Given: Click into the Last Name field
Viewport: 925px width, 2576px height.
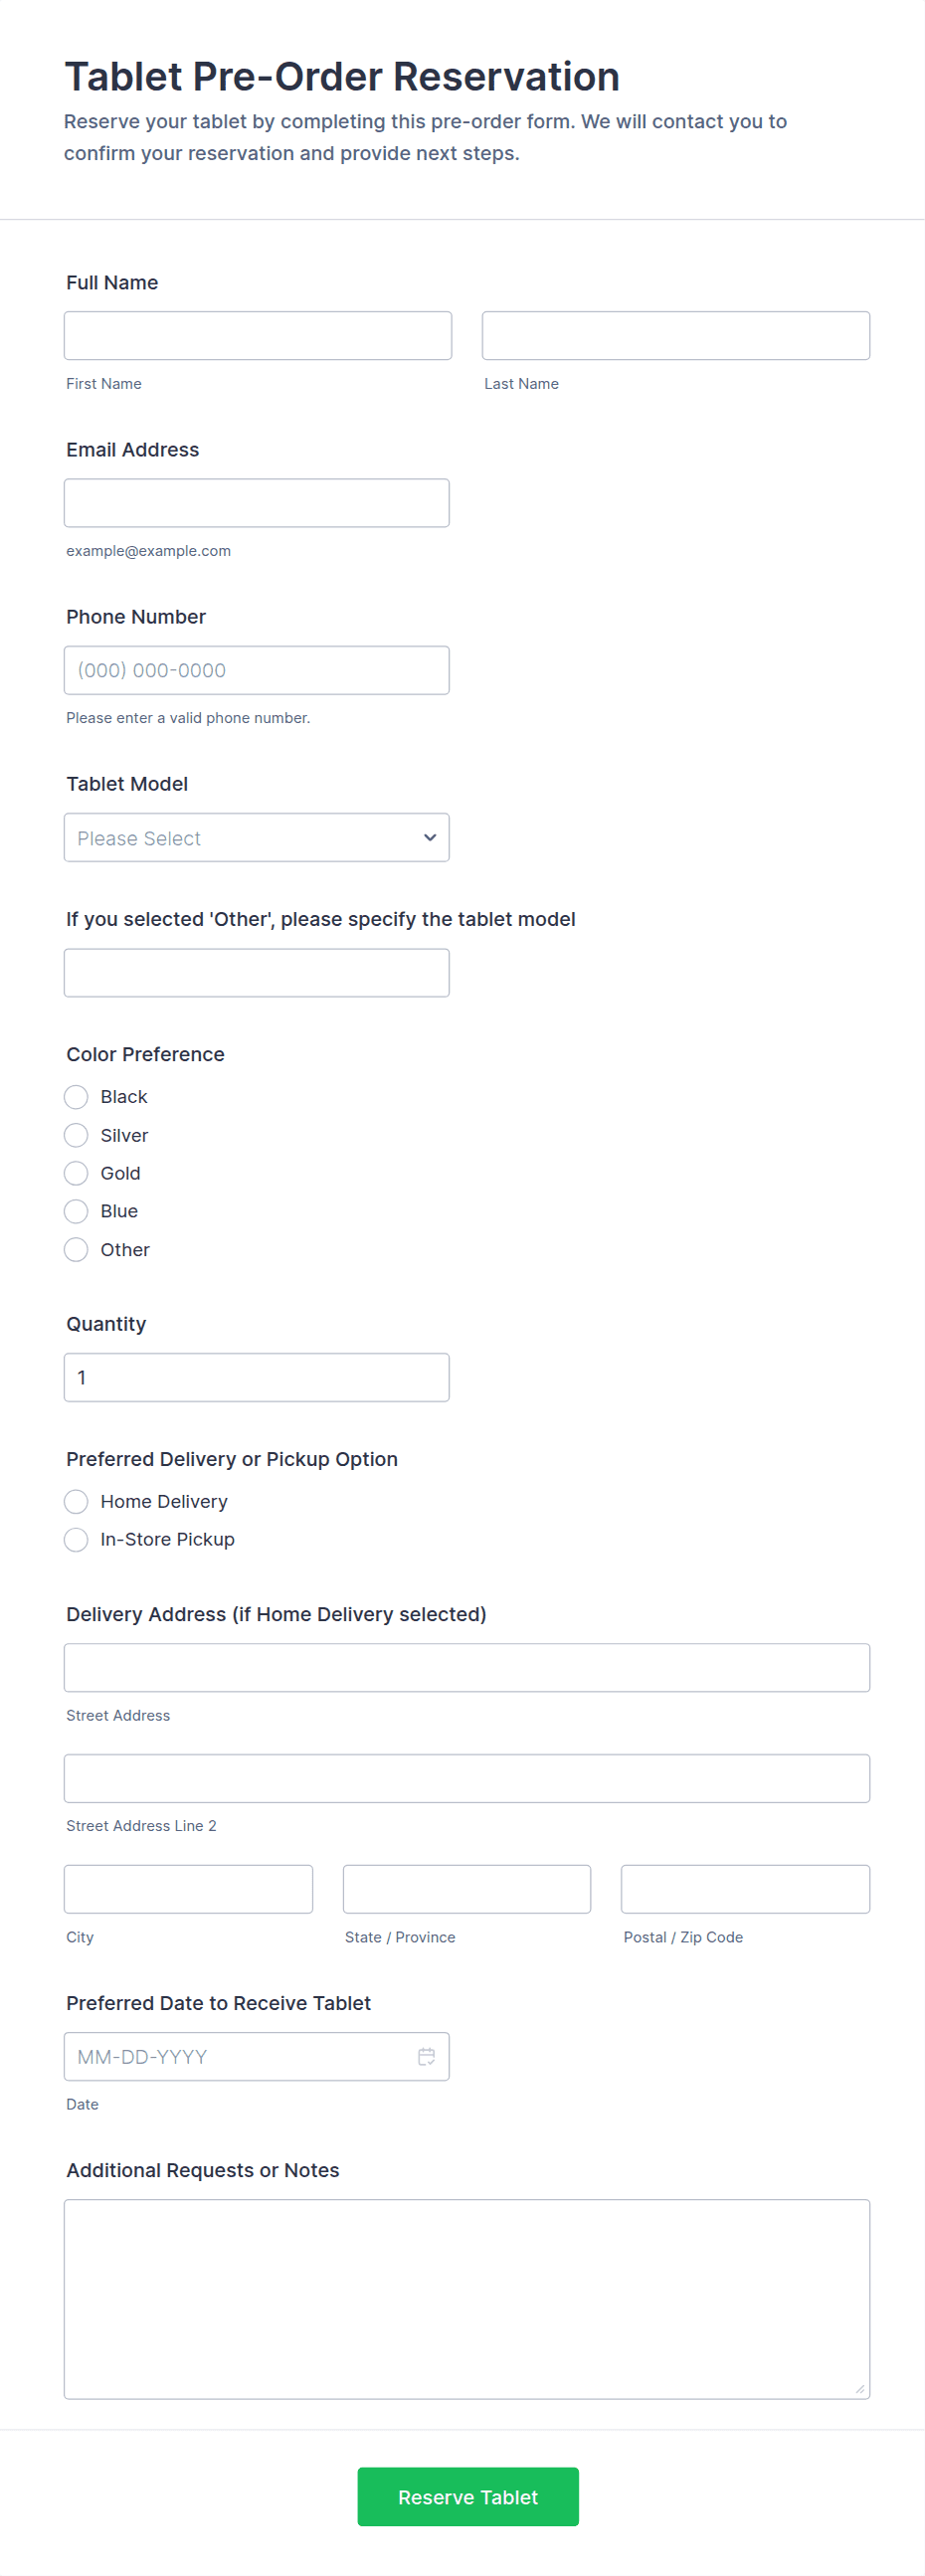Looking at the screenshot, I should (675, 335).
